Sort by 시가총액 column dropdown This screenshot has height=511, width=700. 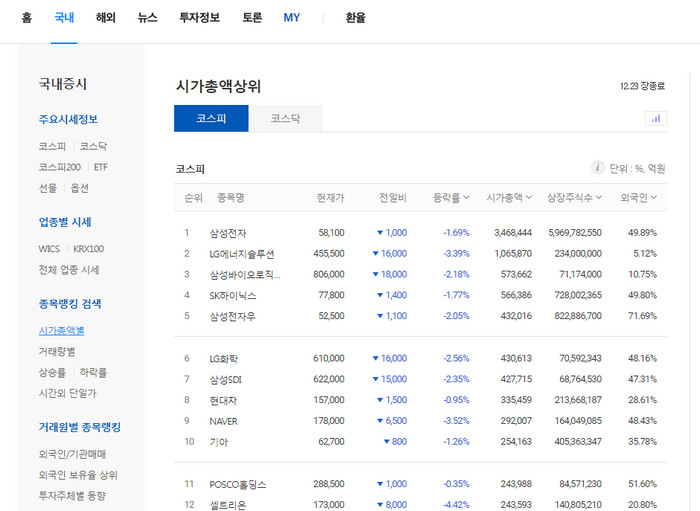click(509, 197)
